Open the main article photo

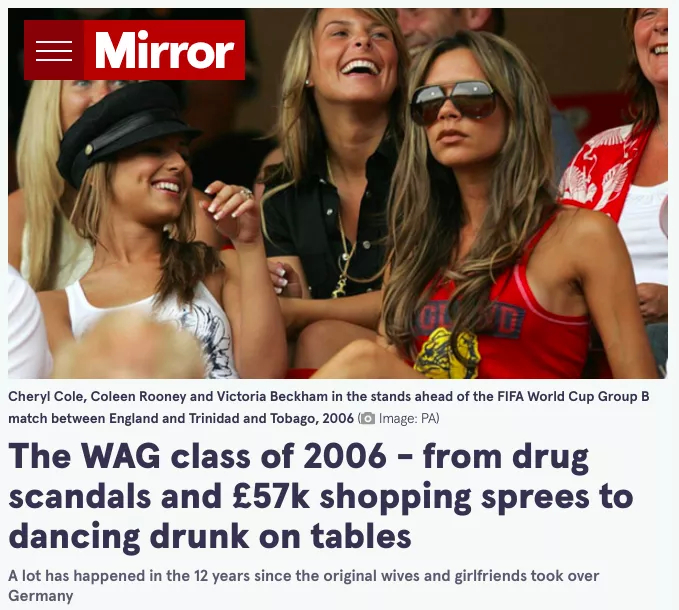coord(338,194)
